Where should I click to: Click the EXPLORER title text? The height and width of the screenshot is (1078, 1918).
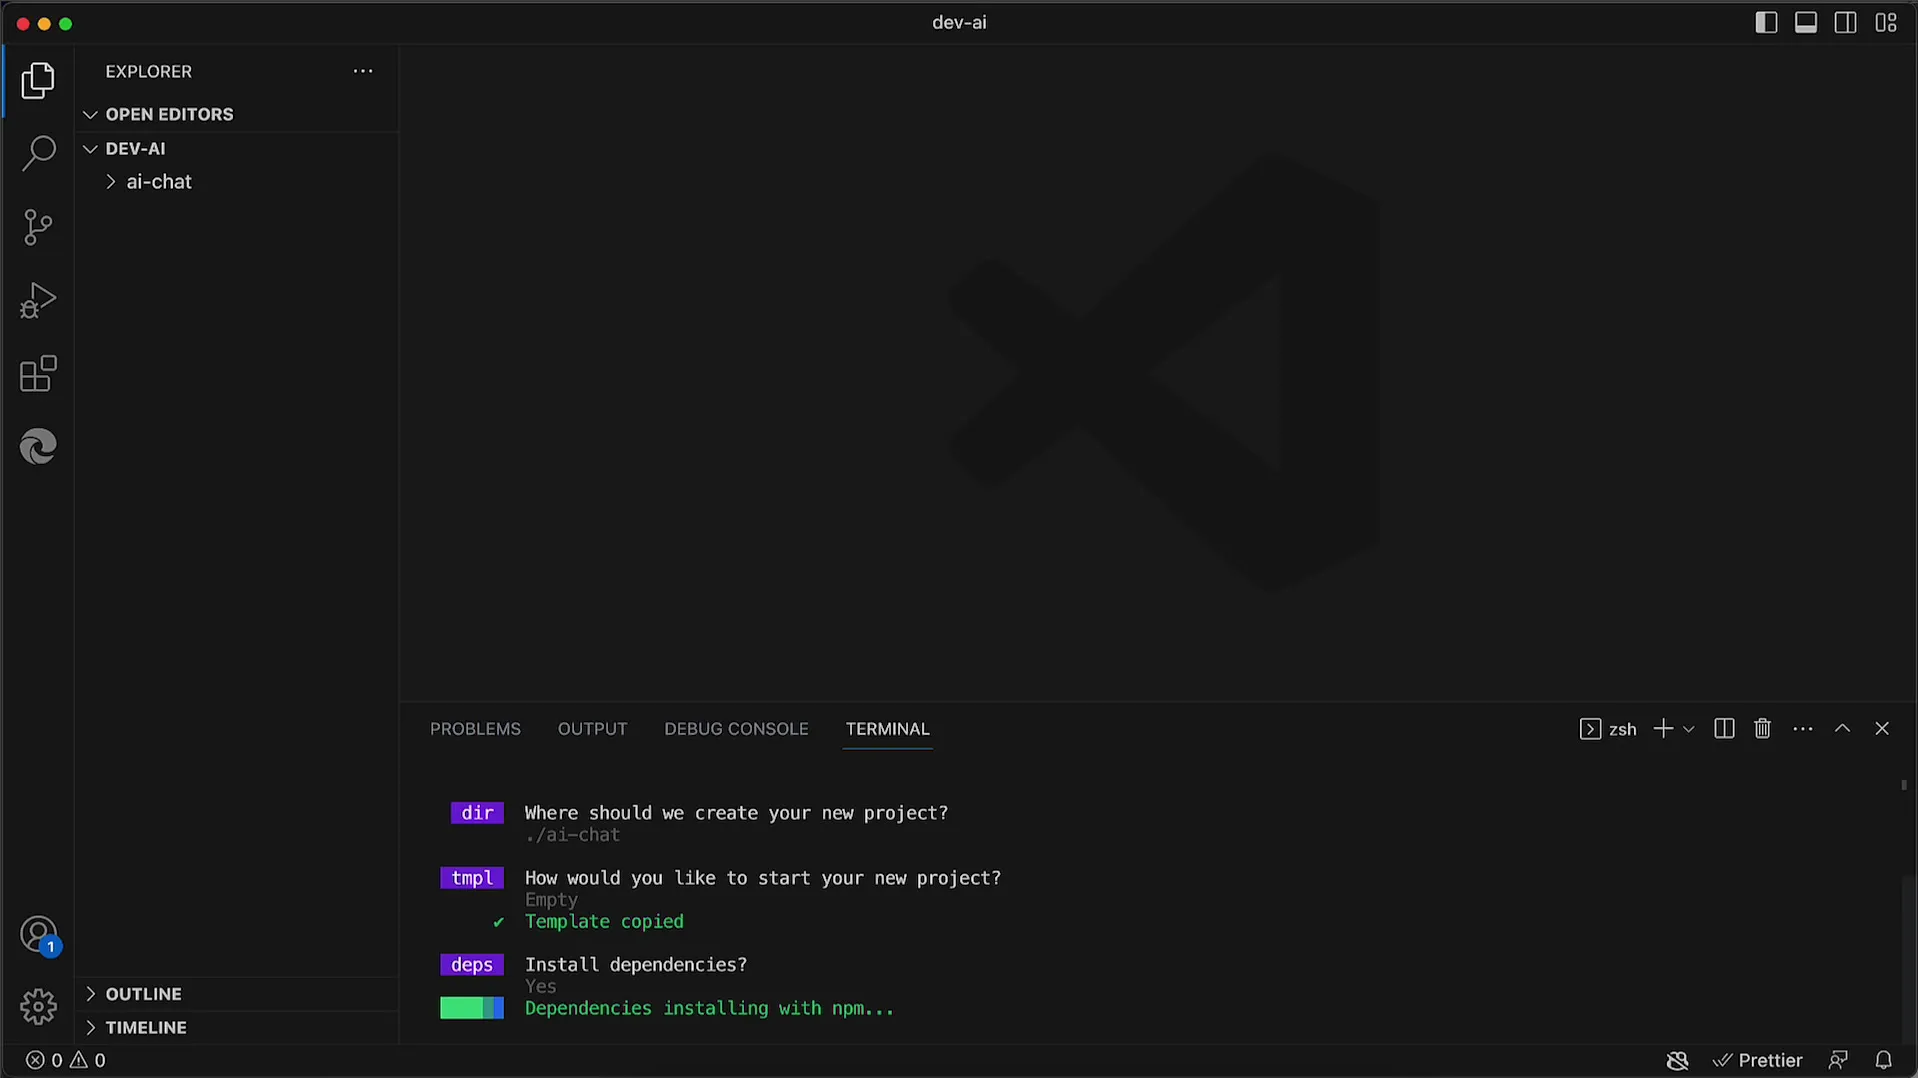coord(149,71)
